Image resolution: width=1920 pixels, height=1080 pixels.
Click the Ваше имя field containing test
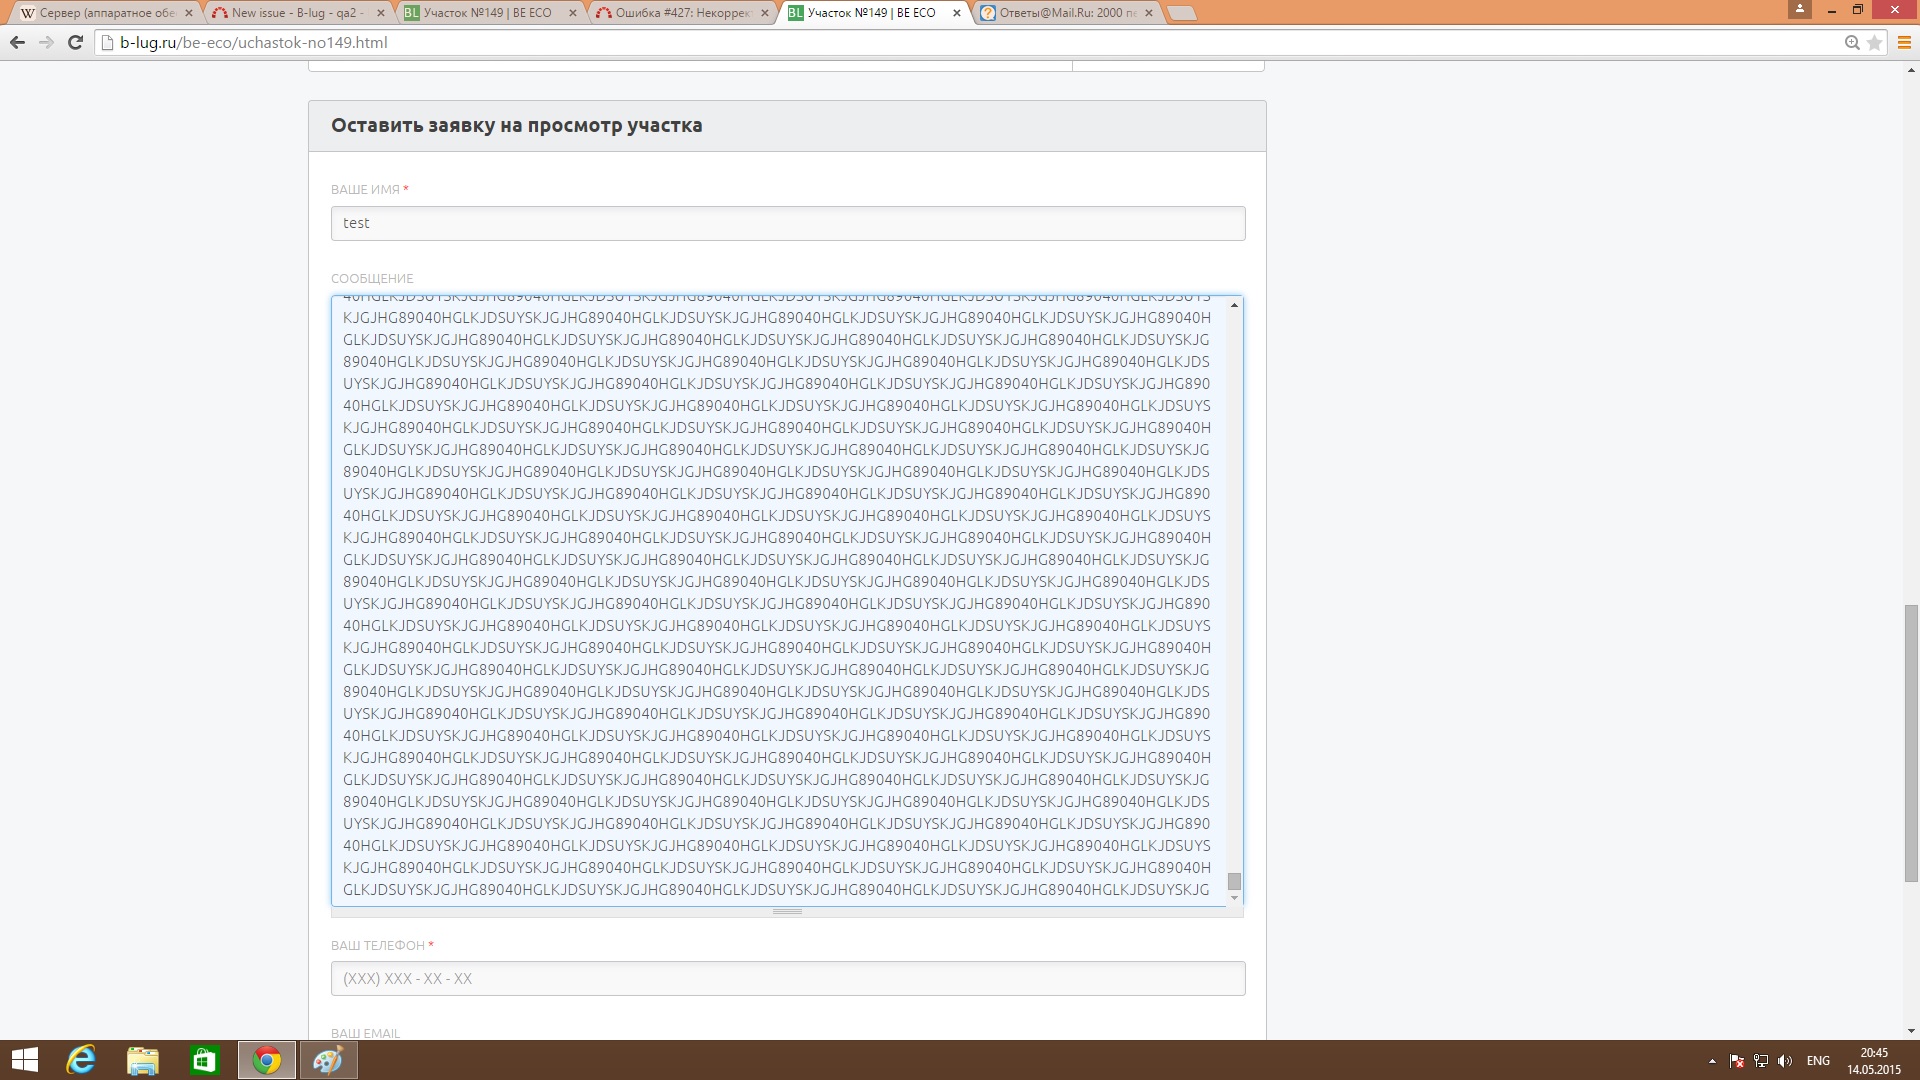click(787, 223)
